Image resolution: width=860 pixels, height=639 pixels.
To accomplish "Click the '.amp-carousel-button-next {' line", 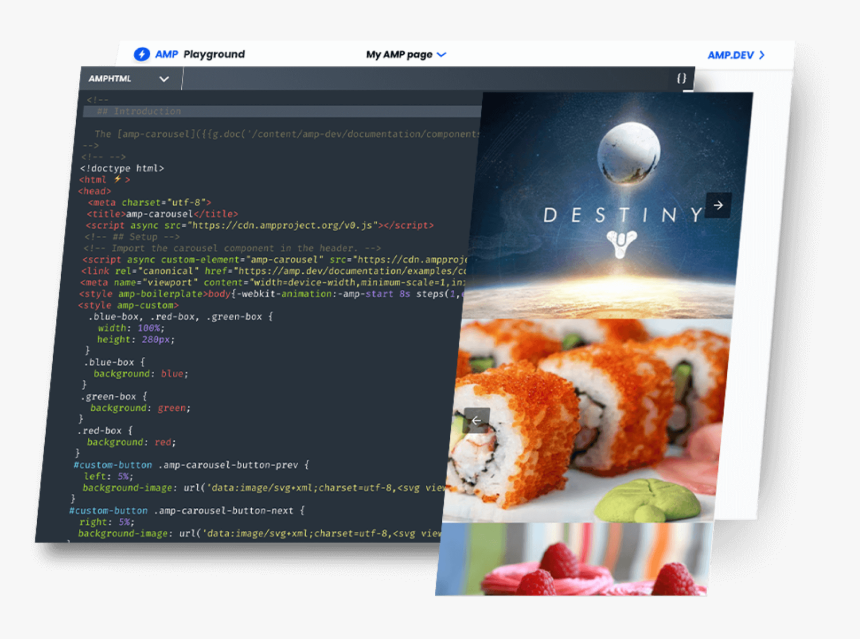I will click(x=187, y=511).
